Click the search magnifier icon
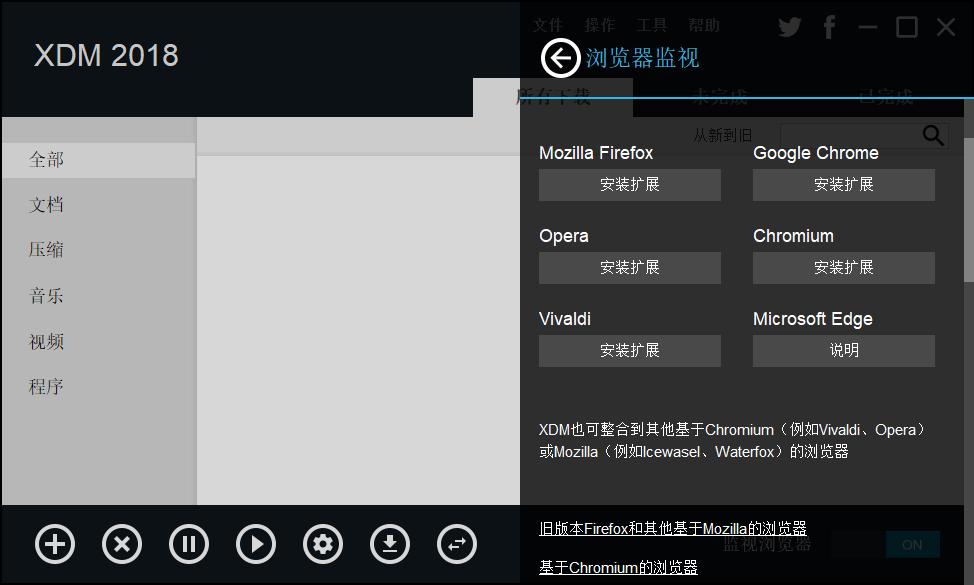The width and height of the screenshot is (974, 585). coord(933,135)
